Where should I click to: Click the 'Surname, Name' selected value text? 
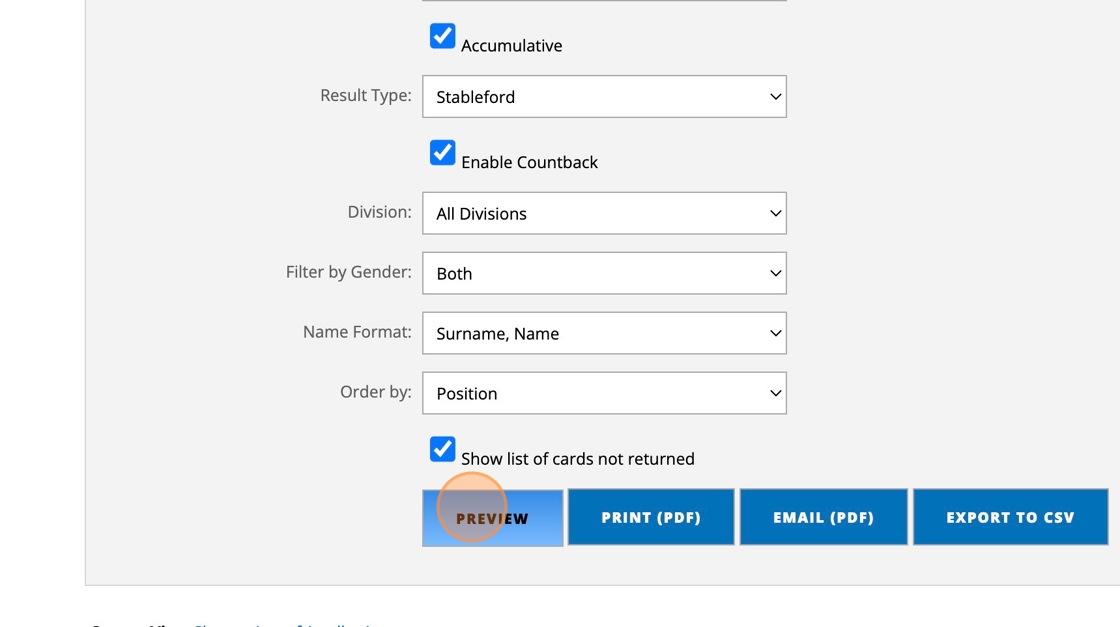pyautogui.click(x=497, y=334)
